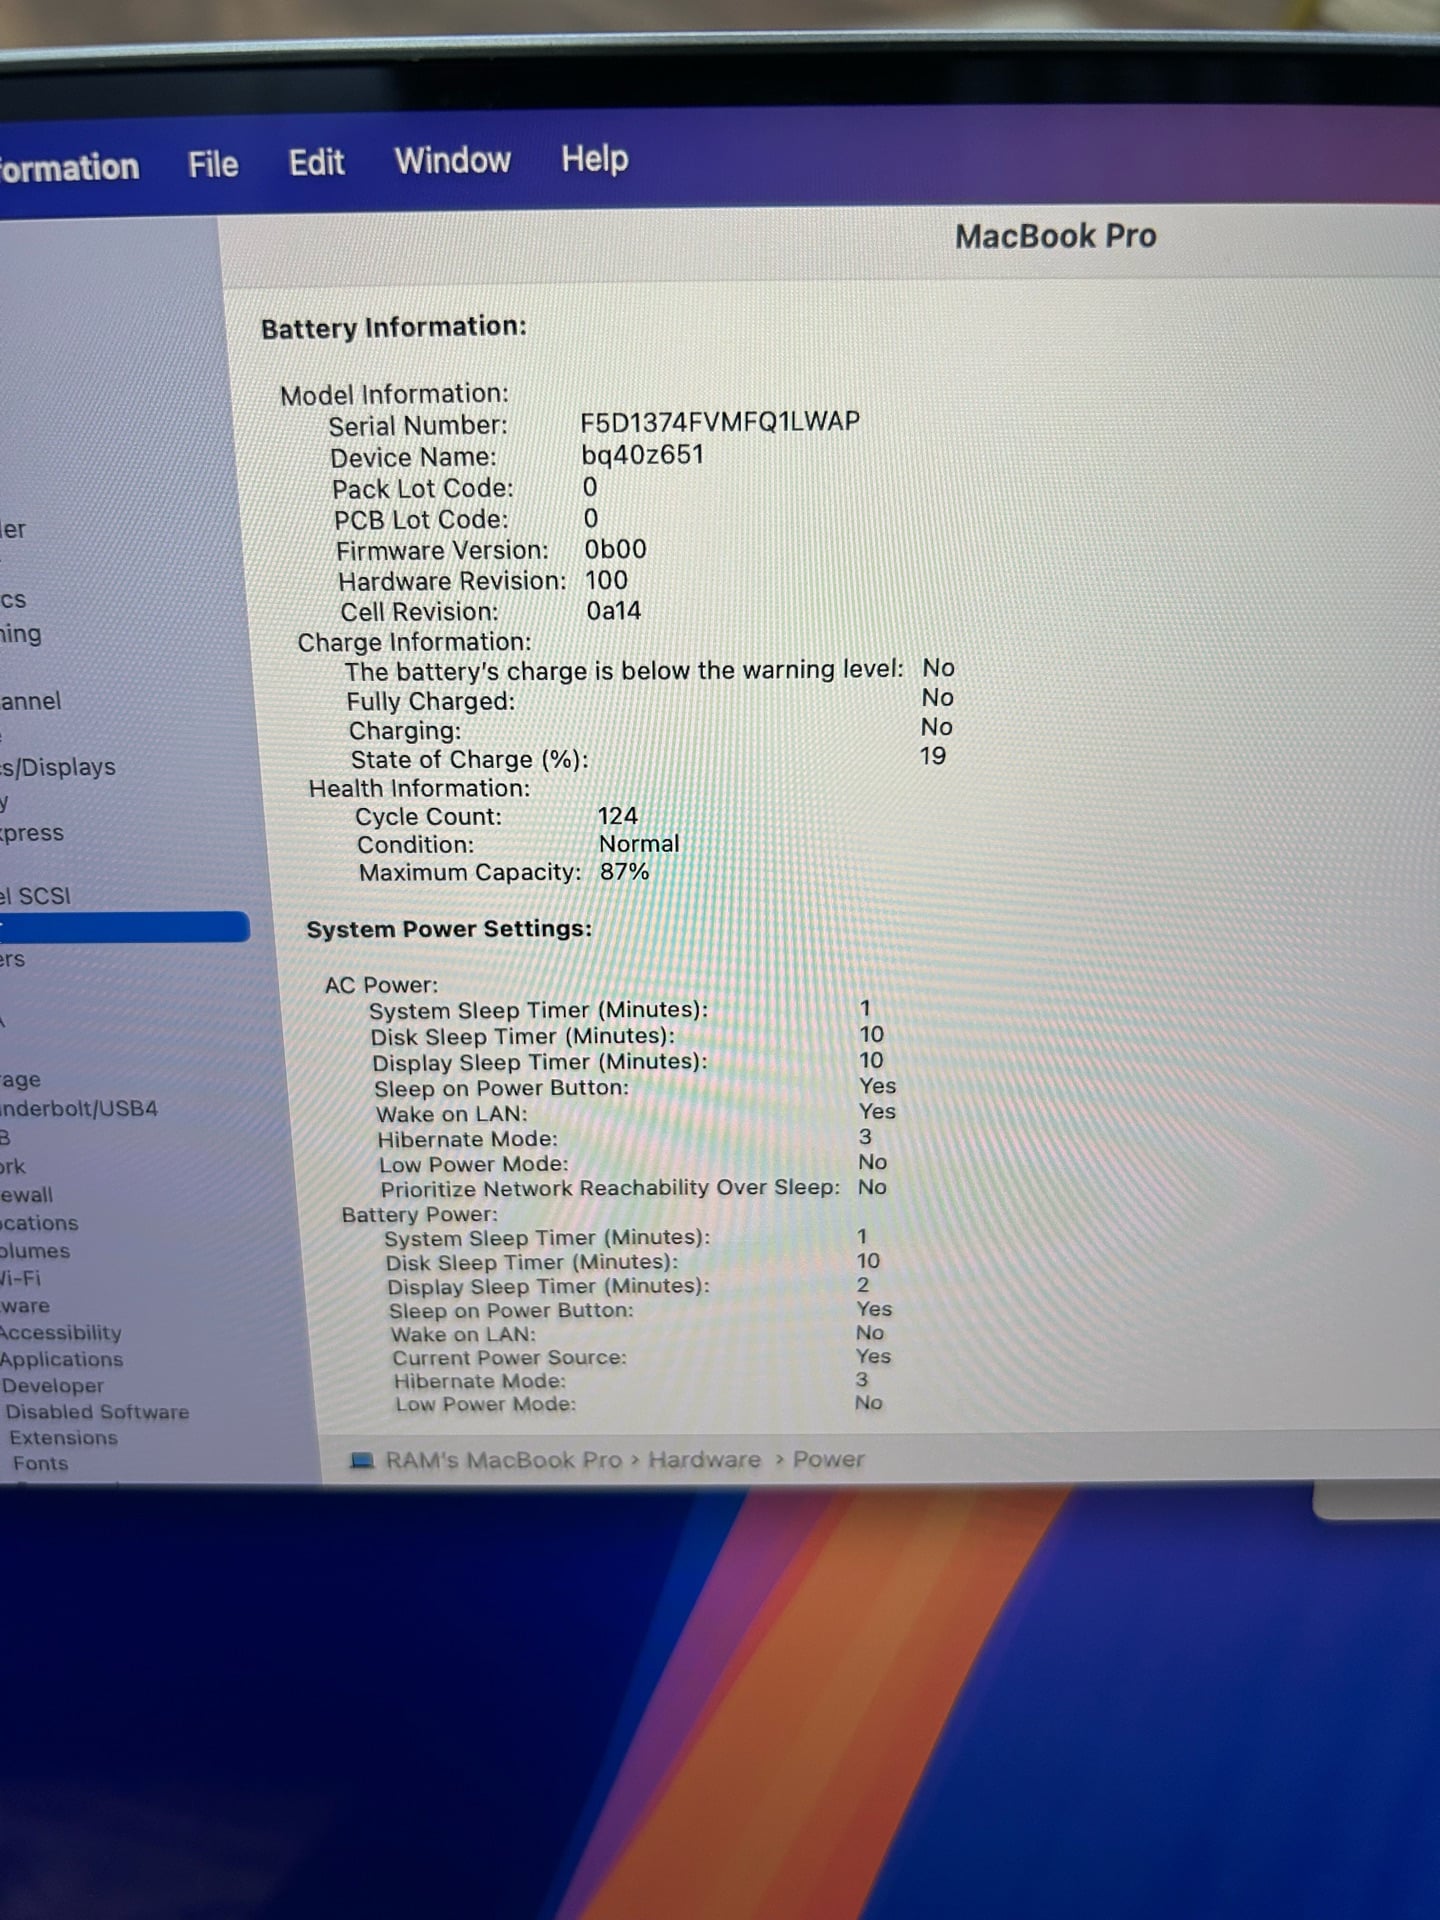Click Prioritize Network Reachability Over Sleep label

[x=610, y=1188]
